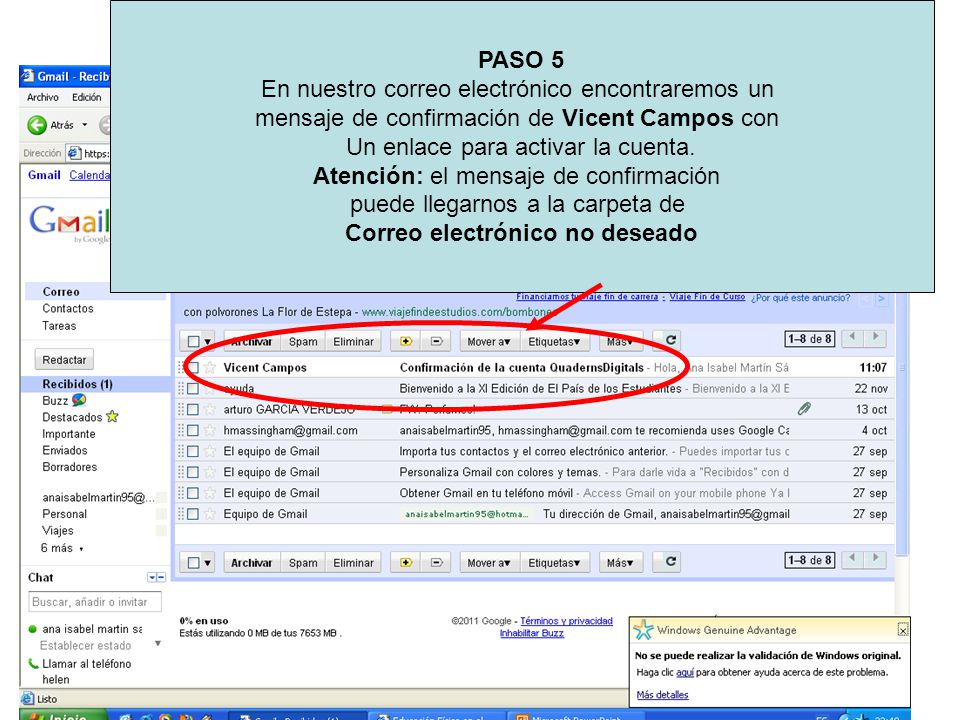This screenshot has height=720, width=960.
Task: Click the Inhabilitar Buzz link
Action: click(x=531, y=633)
